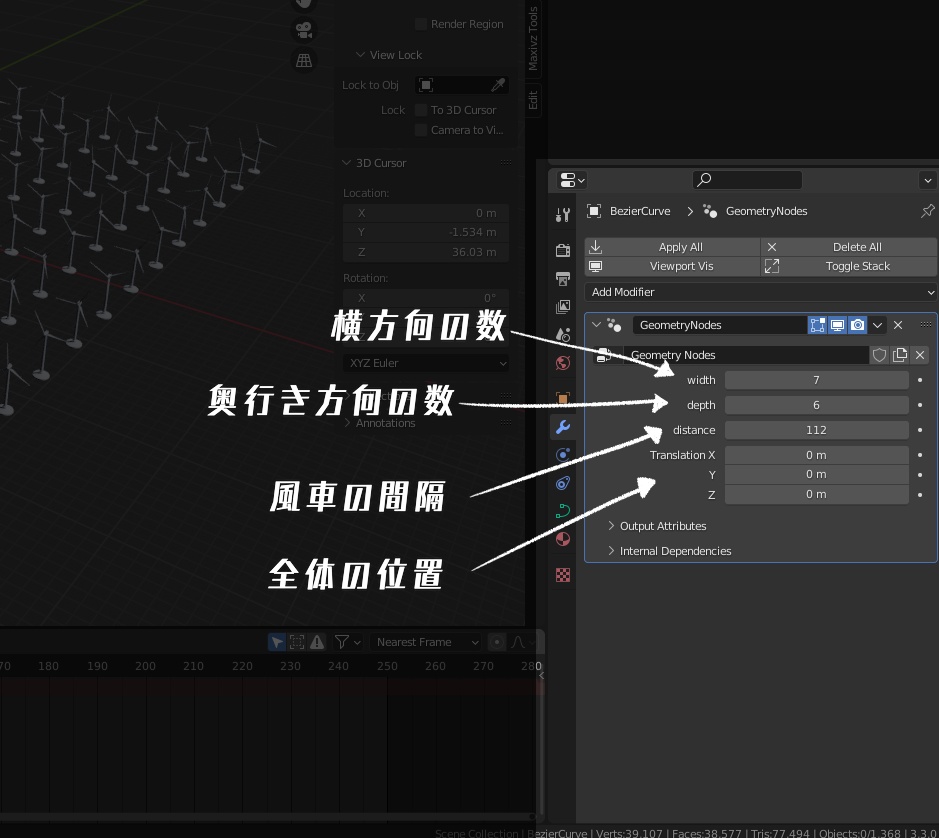Open Texture Properties checker icon

[563, 573]
